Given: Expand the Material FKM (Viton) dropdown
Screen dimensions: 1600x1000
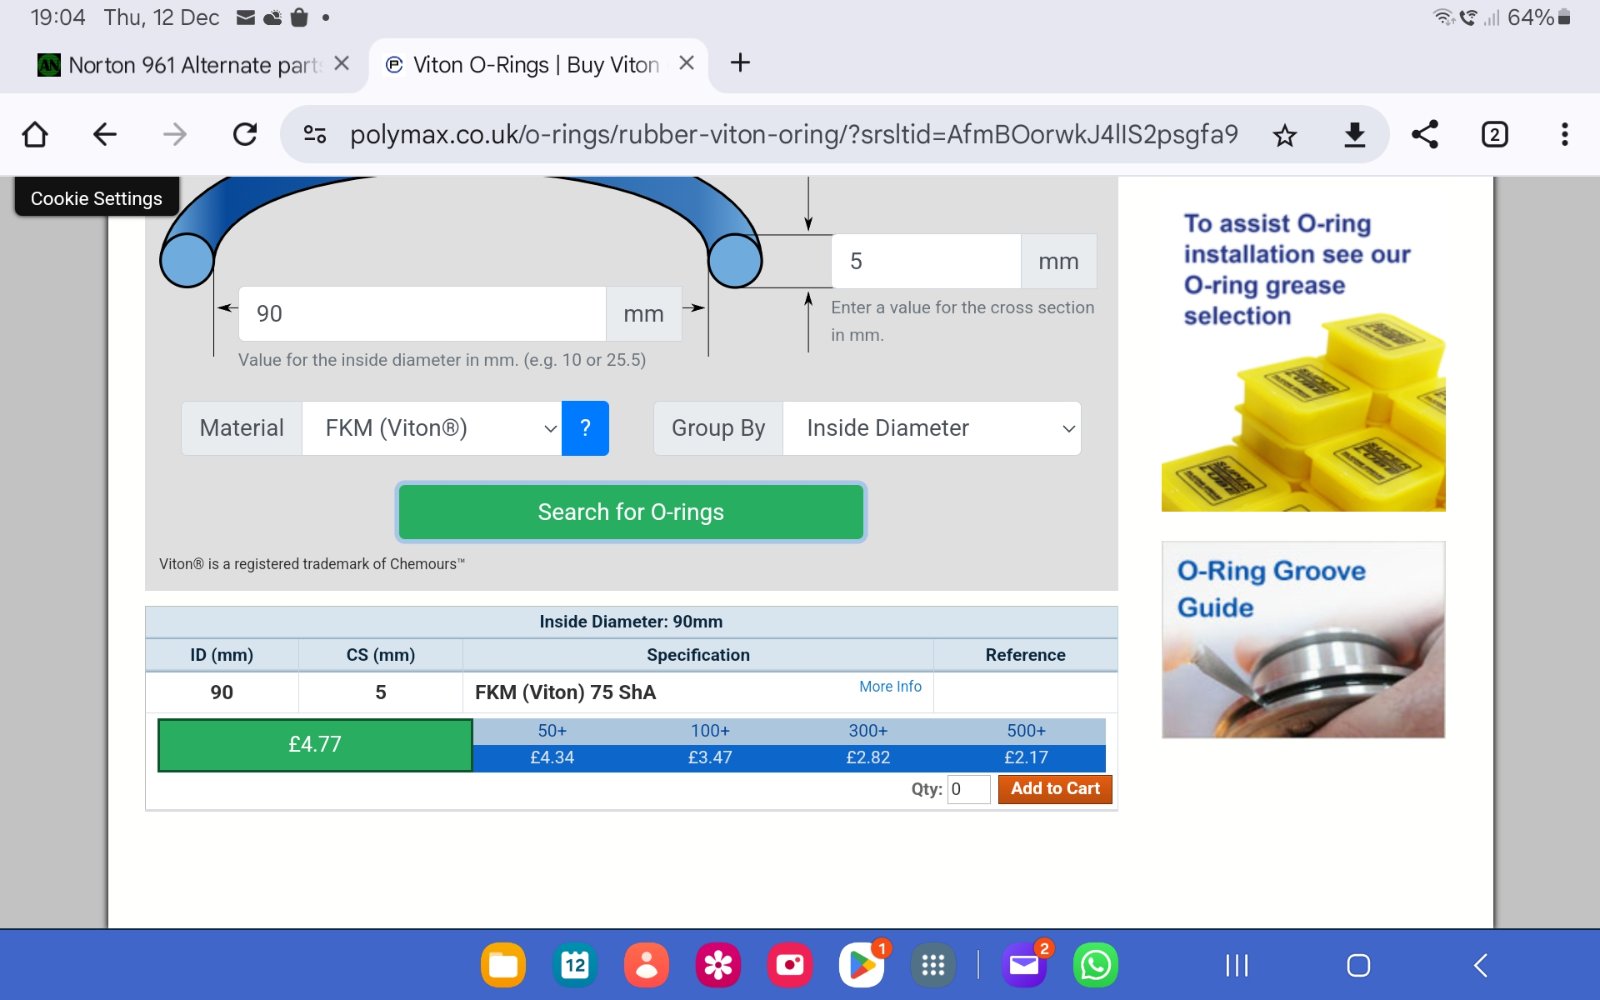Looking at the screenshot, I should pos(431,428).
